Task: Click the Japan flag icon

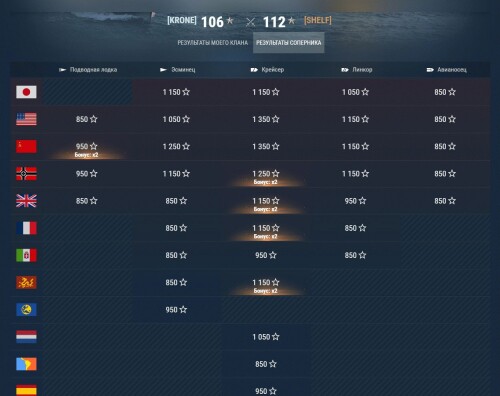Action: [x=26, y=92]
